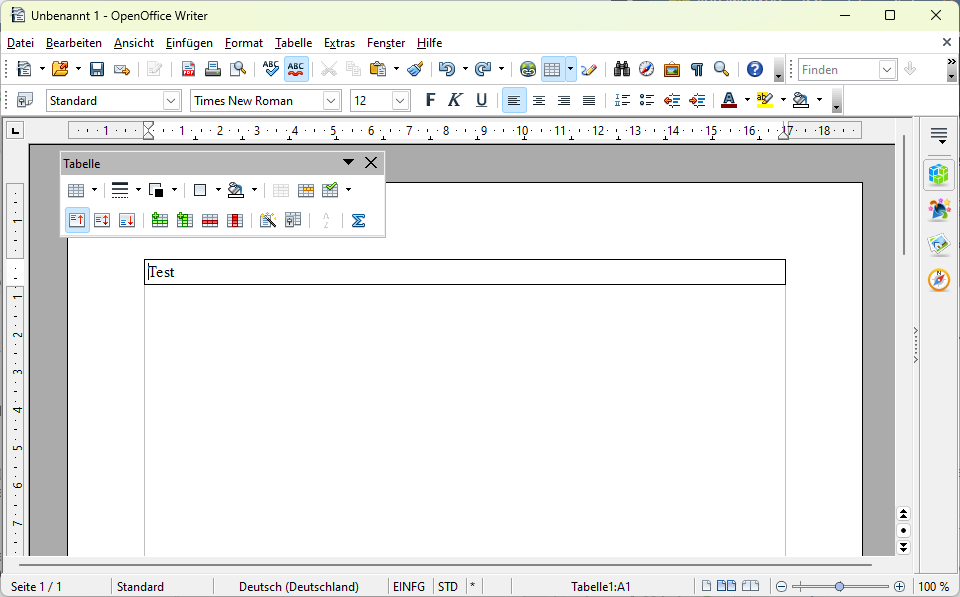Expand the Undo history dropdown arrow
Viewport: 960px width, 597px height.
465,69
